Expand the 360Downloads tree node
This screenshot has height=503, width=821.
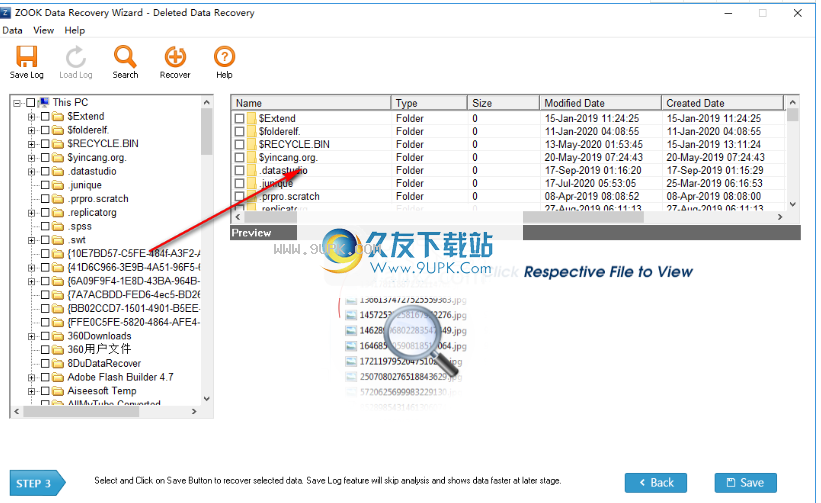(x=31, y=336)
